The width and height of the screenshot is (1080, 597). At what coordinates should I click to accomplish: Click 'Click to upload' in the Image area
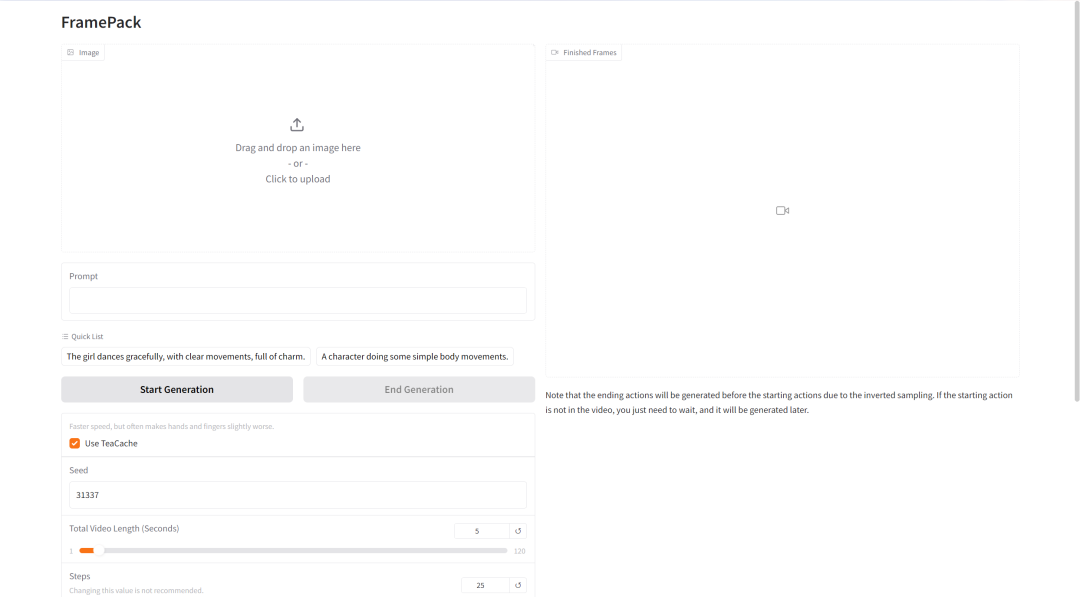[x=298, y=179]
